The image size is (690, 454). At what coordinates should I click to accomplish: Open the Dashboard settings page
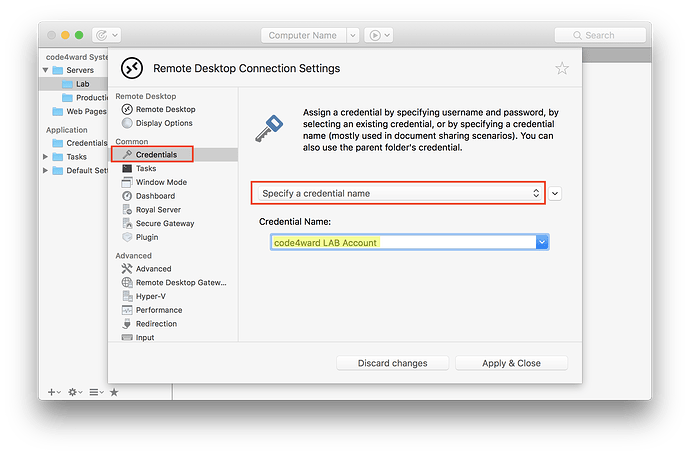(x=155, y=196)
